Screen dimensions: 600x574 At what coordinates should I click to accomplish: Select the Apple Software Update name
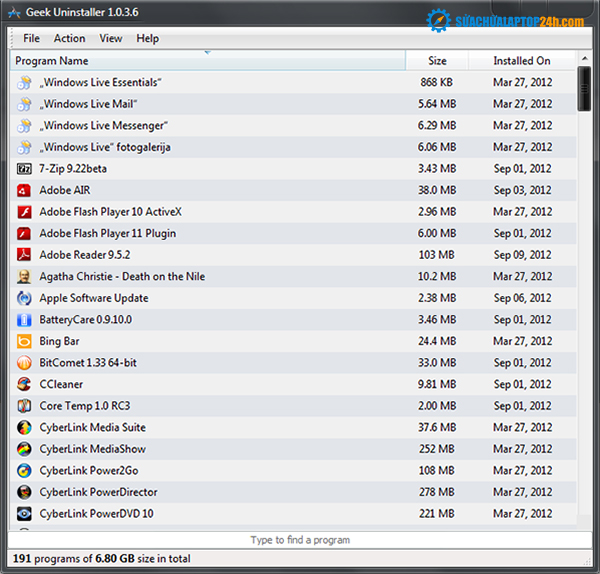94,298
